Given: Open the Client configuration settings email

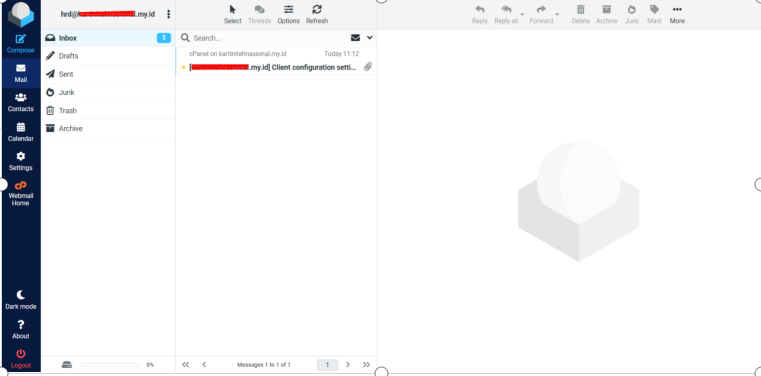Looking at the screenshot, I should [x=276, y=61].
